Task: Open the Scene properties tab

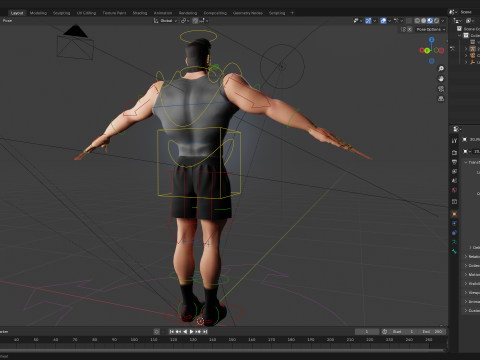Action: tap(454, 181)
